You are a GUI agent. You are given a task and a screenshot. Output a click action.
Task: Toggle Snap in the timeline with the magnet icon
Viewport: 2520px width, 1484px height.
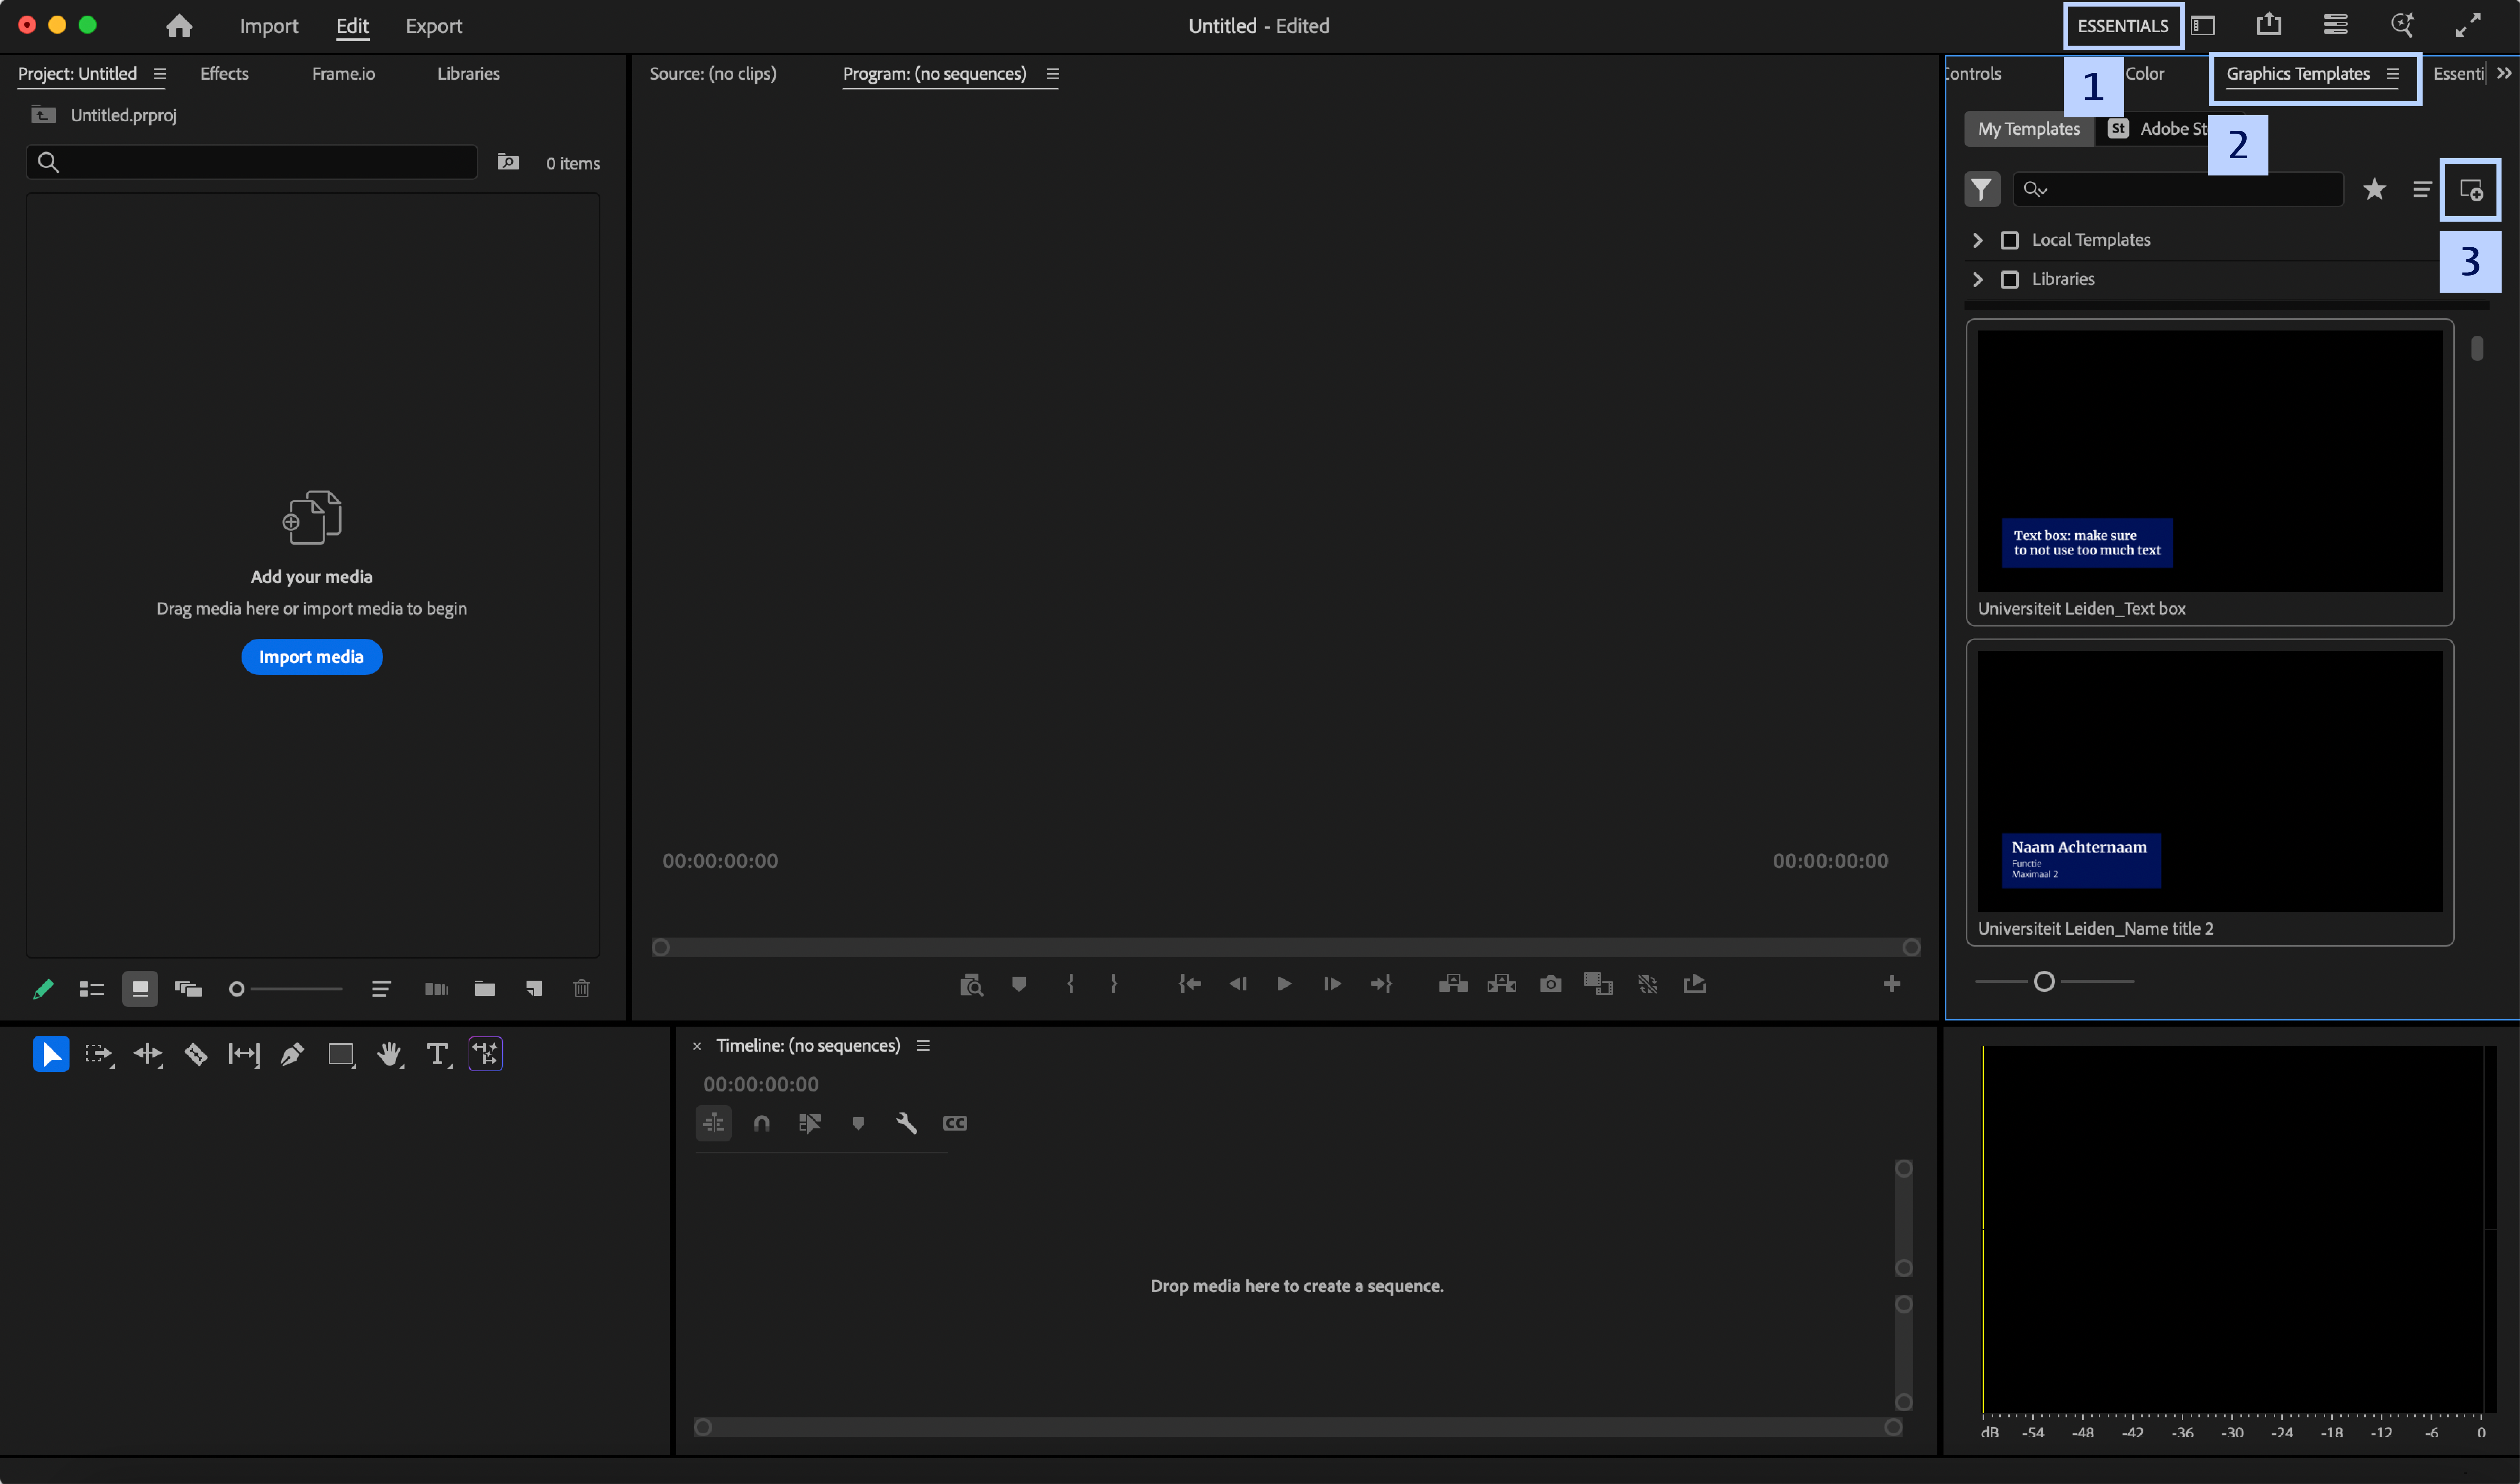(x=762, y=1123)
